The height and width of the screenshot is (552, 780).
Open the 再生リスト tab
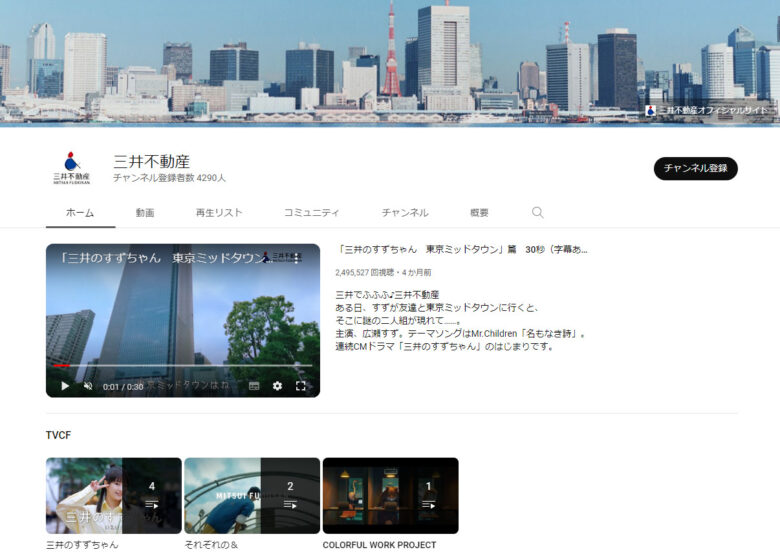click(x=219, y=213)
